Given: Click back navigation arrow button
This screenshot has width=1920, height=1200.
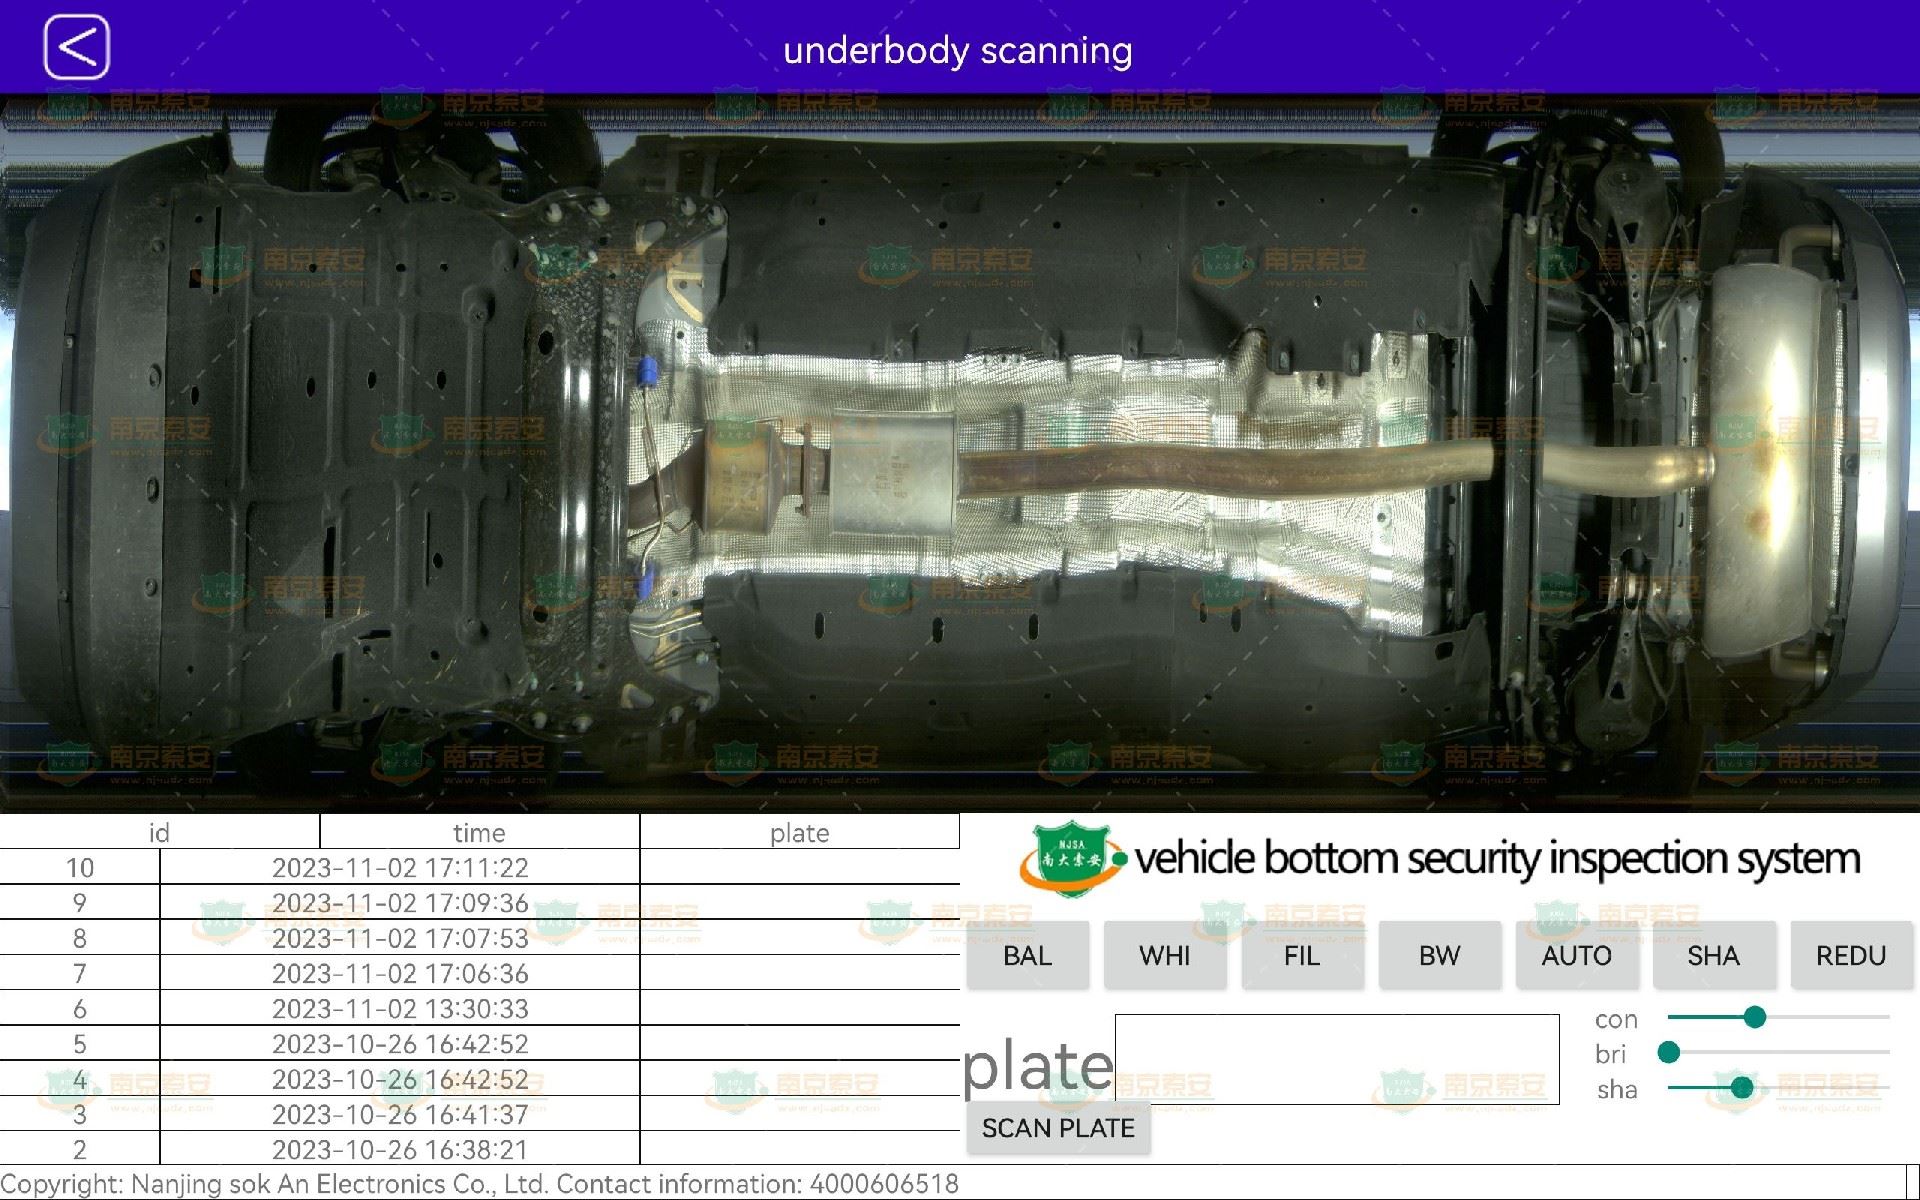Looking at the screenshot, I should tap(75, 48).
